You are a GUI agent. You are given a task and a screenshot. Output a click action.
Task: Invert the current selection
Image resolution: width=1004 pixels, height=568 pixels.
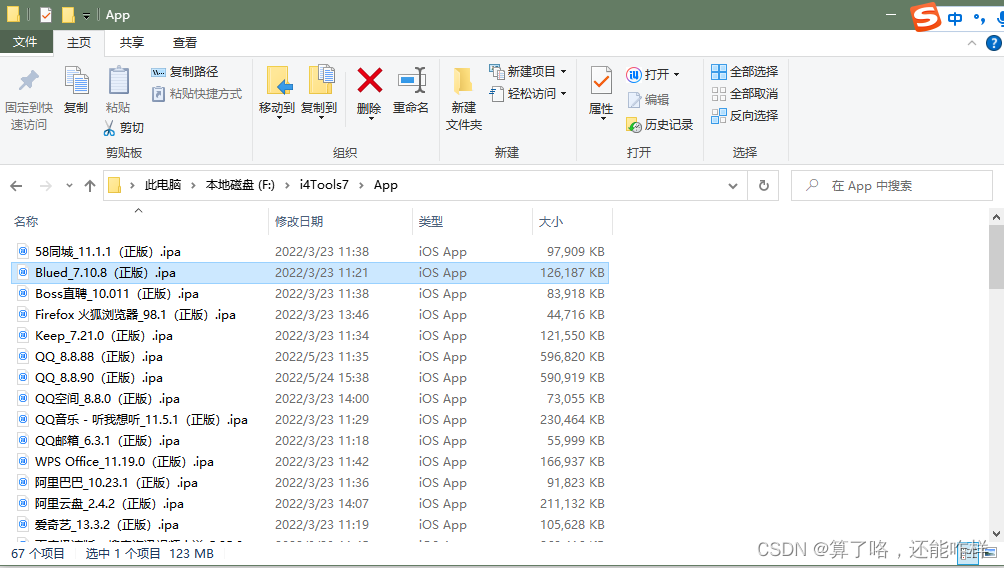(x=745, y=115)
